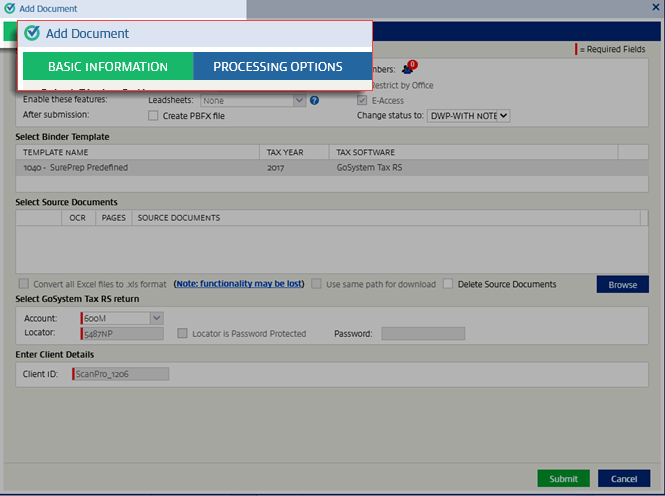665x496 pixels.
Task: Tick Locator is Password Protected checkbox
Action: pyautogui.click(x=183, y=333)
